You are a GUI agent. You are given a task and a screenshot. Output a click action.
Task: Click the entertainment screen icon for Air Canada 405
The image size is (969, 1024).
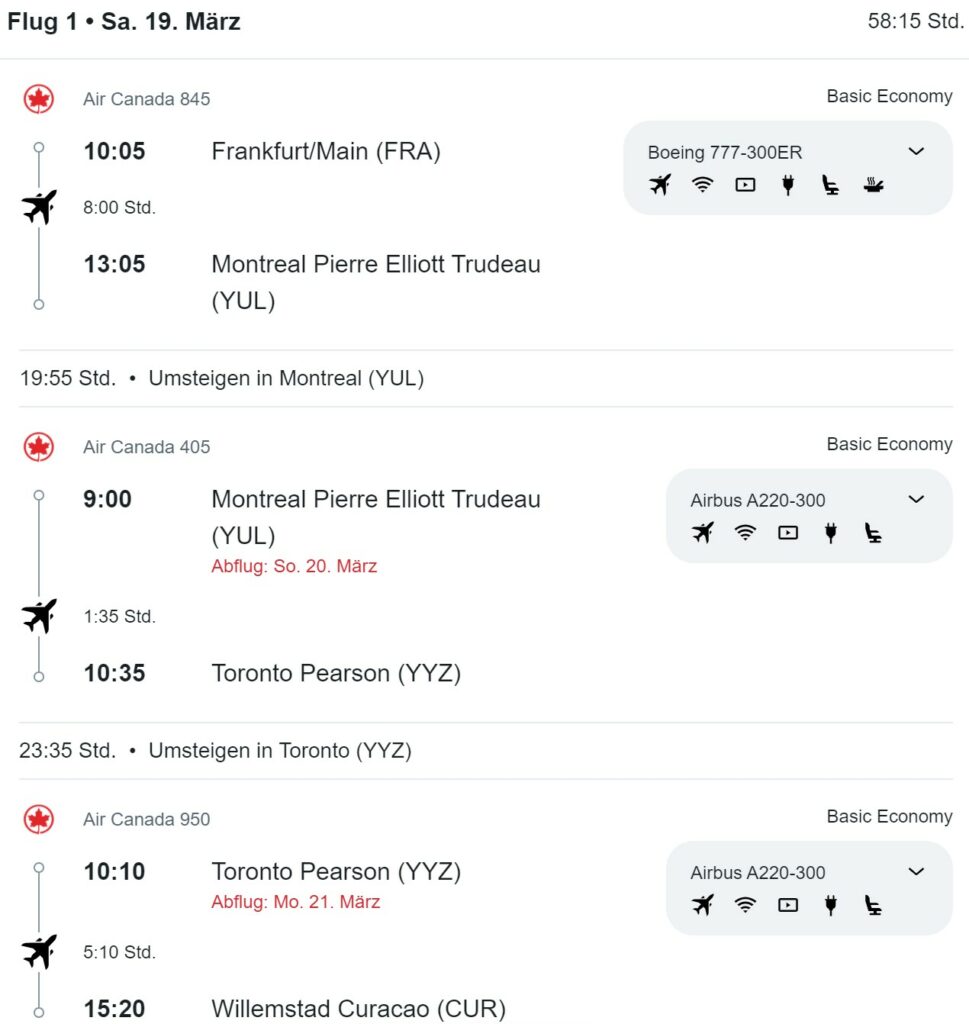pyautogui.click(x=788, y=533)
